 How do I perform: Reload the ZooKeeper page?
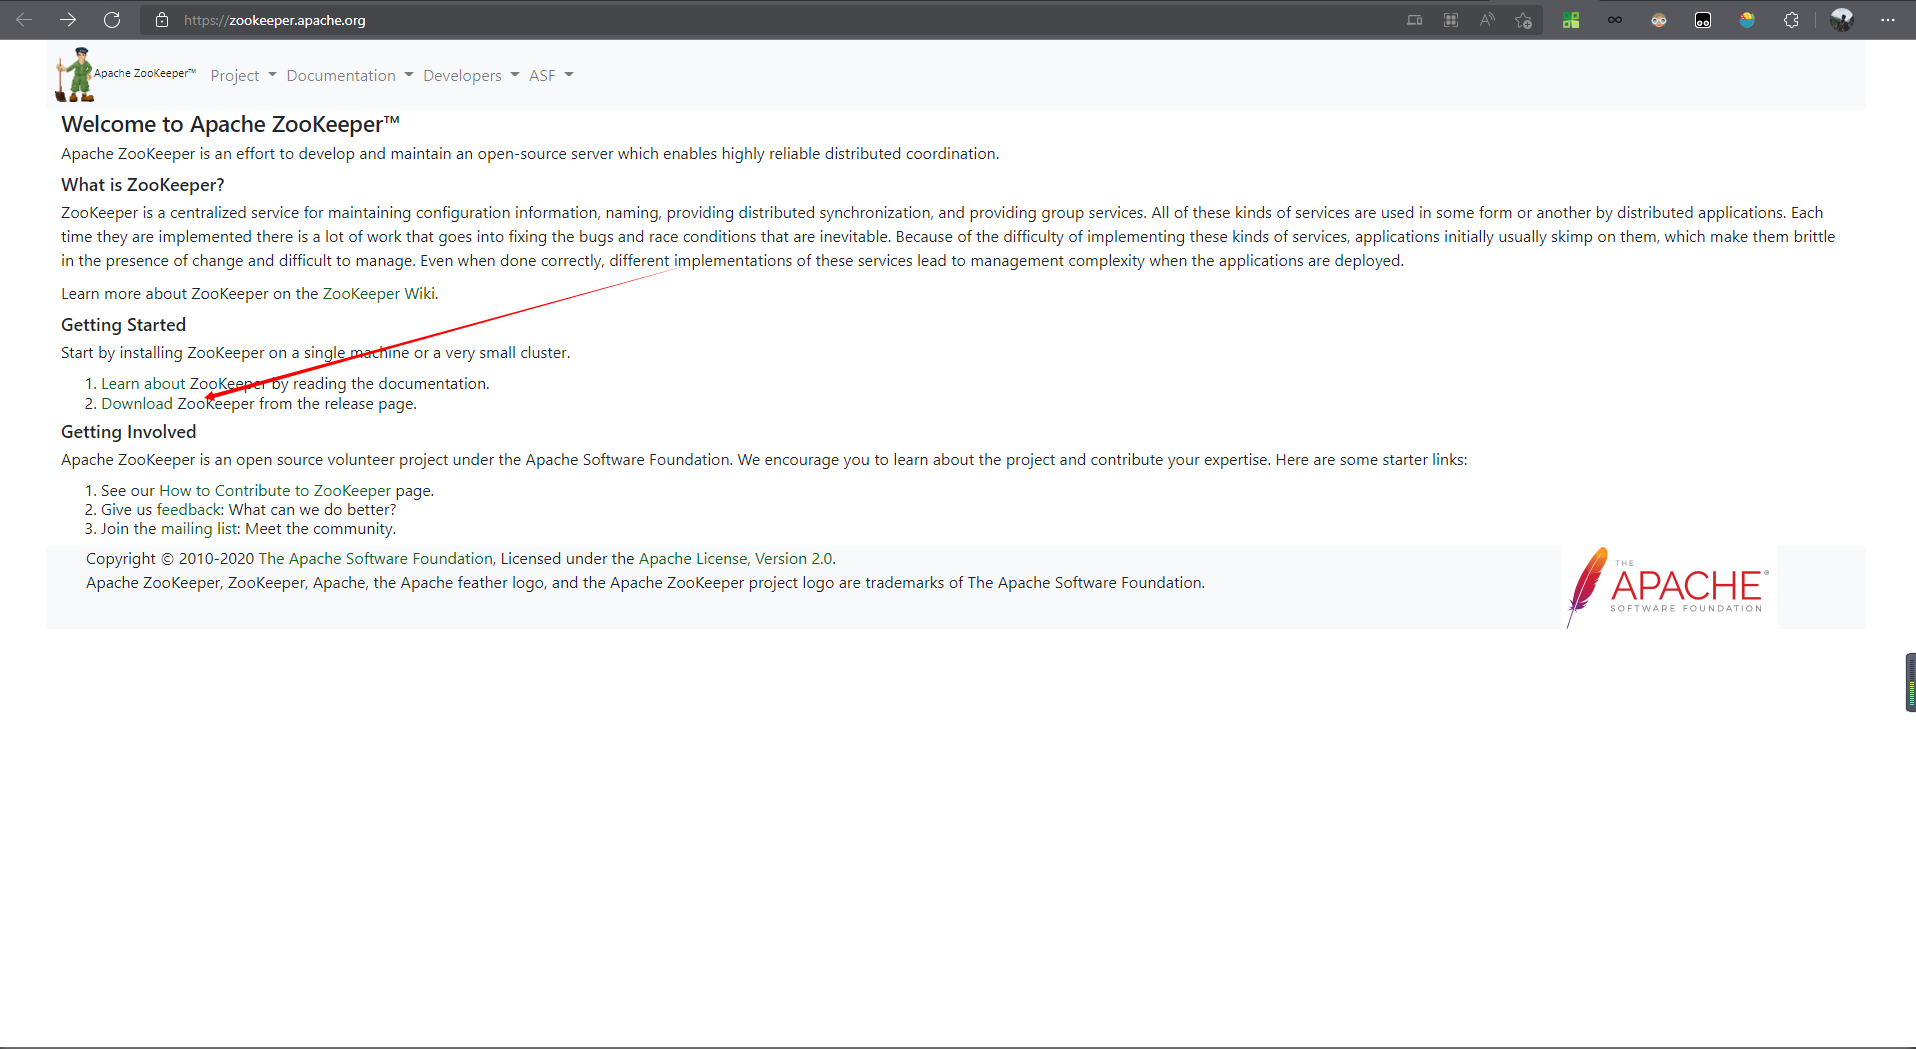pos(112,20)
